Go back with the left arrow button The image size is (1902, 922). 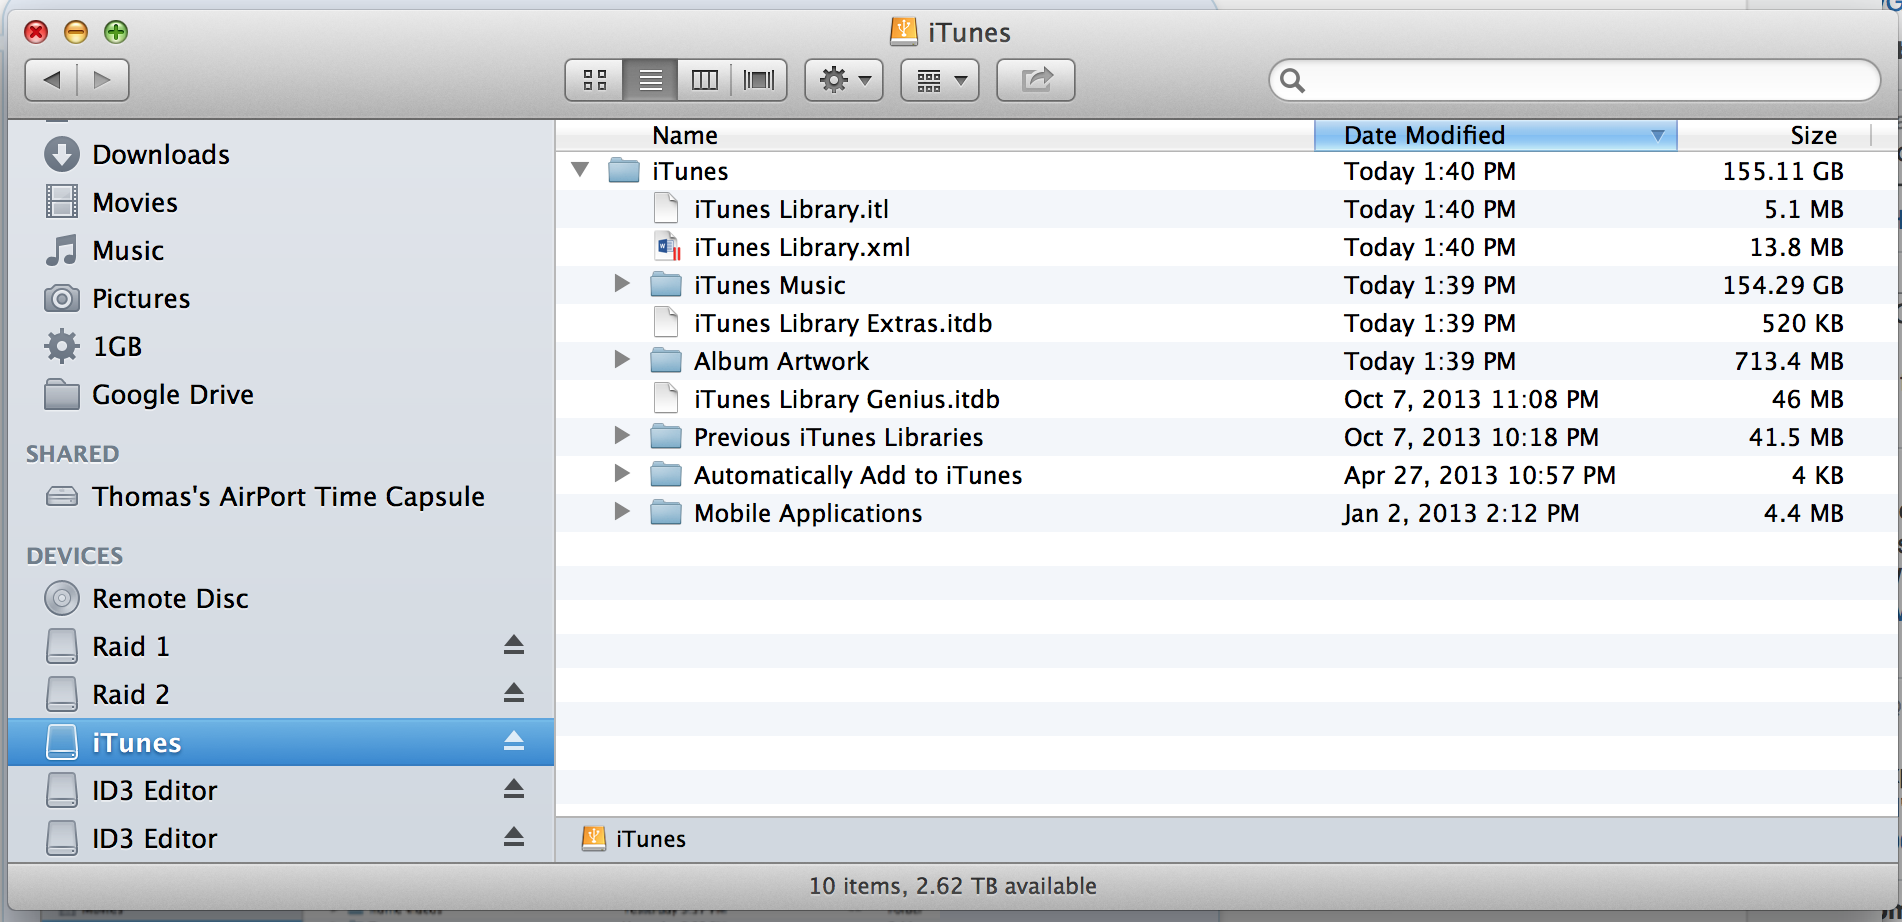52,80
